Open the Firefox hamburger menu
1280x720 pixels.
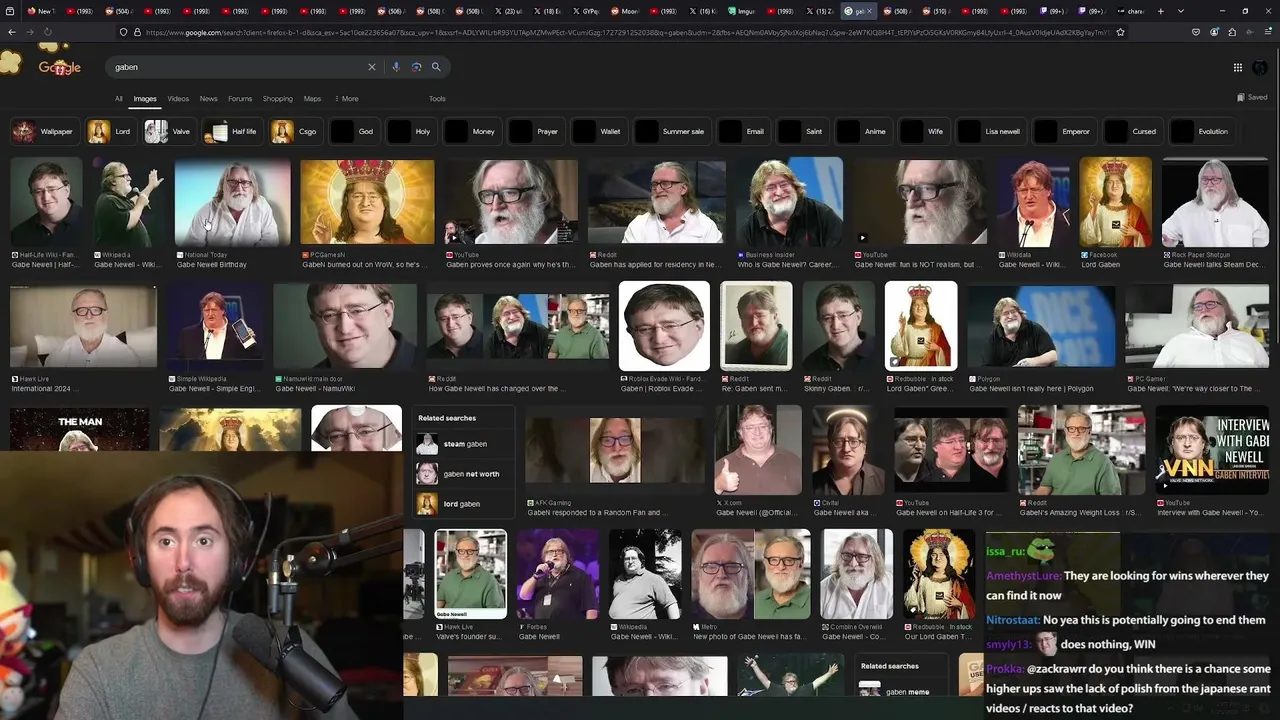[x=1267, y=32]
